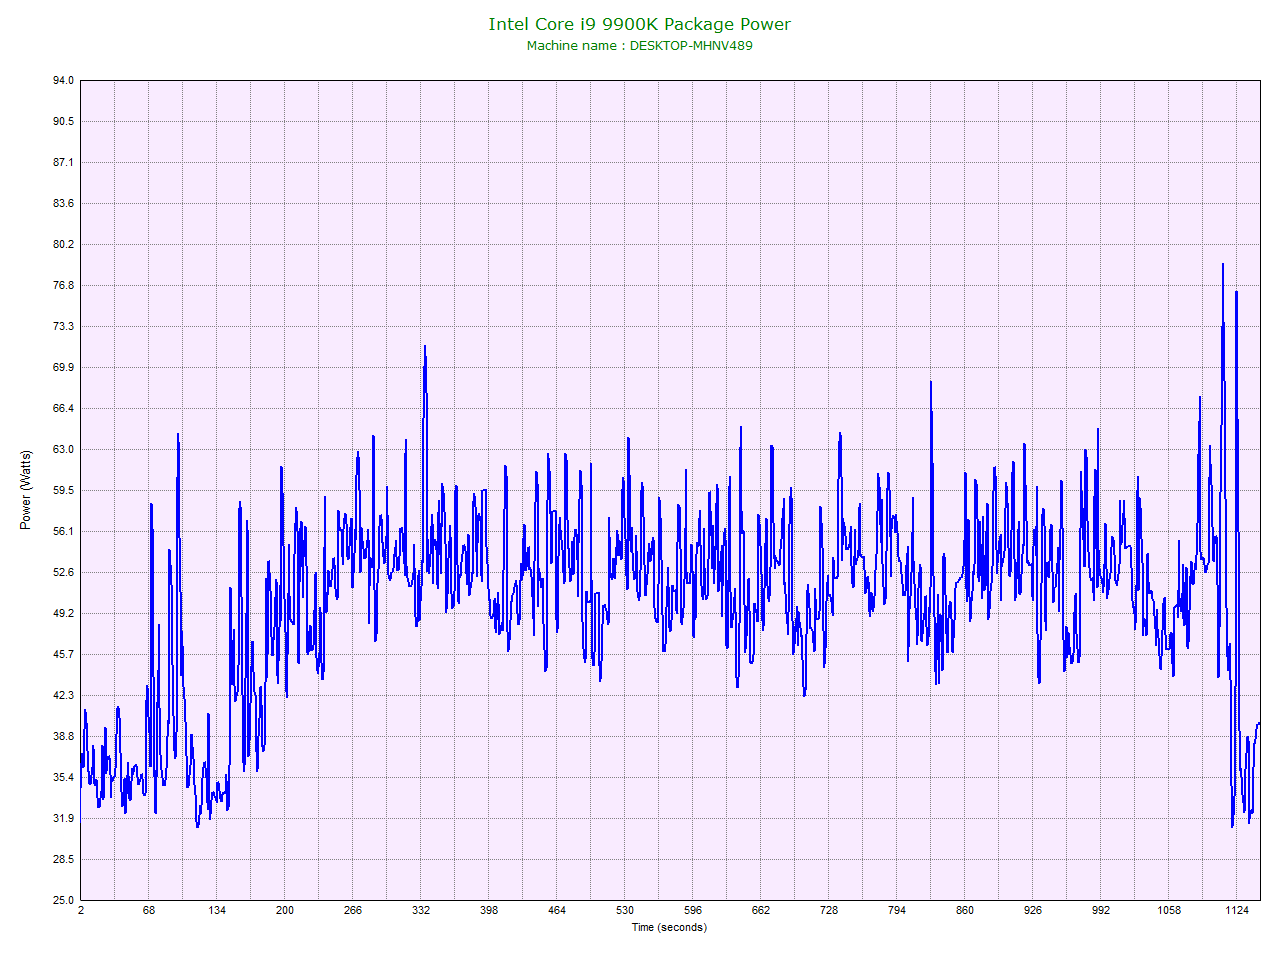Click the 398 time axis label
This screenshot has width=1280, height=960.
(x=489, y=911)
